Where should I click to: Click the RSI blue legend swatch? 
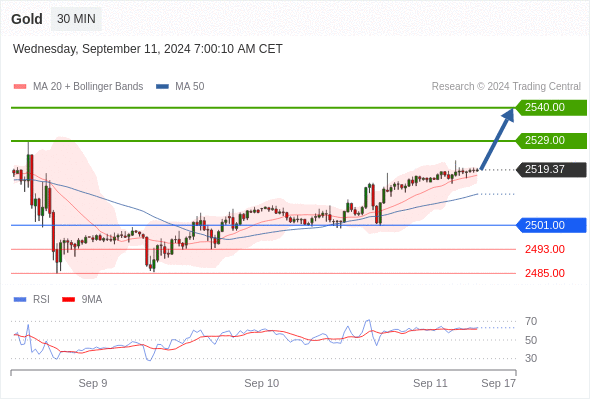click(20, 300)
